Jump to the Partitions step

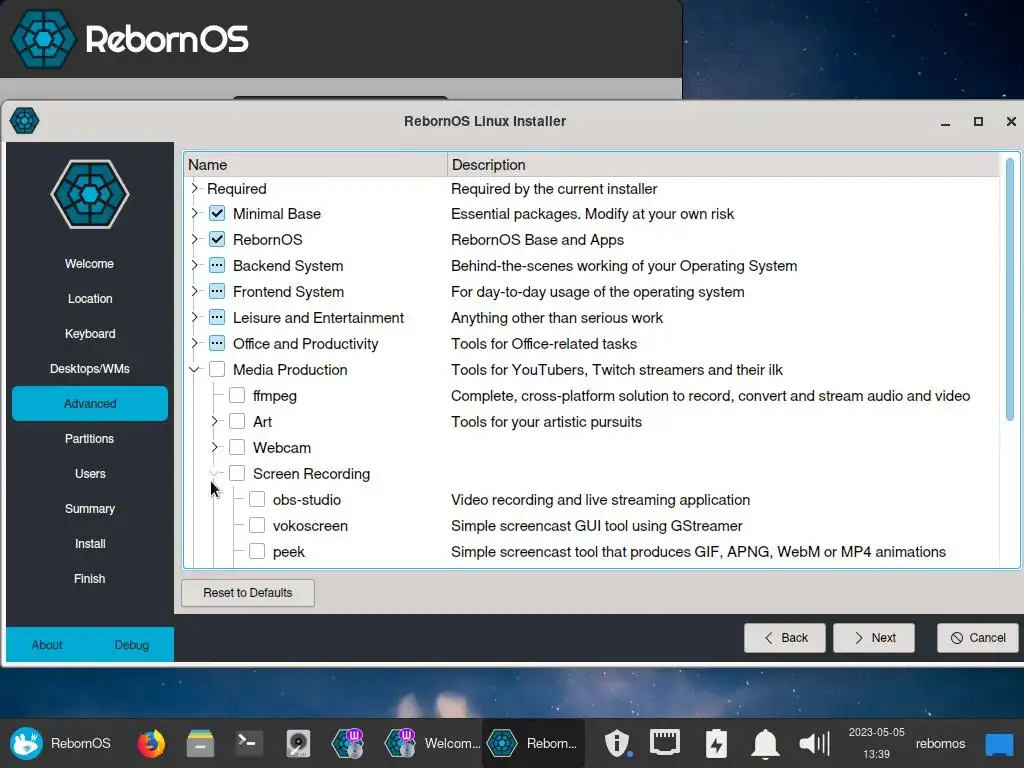coord(89,439)
